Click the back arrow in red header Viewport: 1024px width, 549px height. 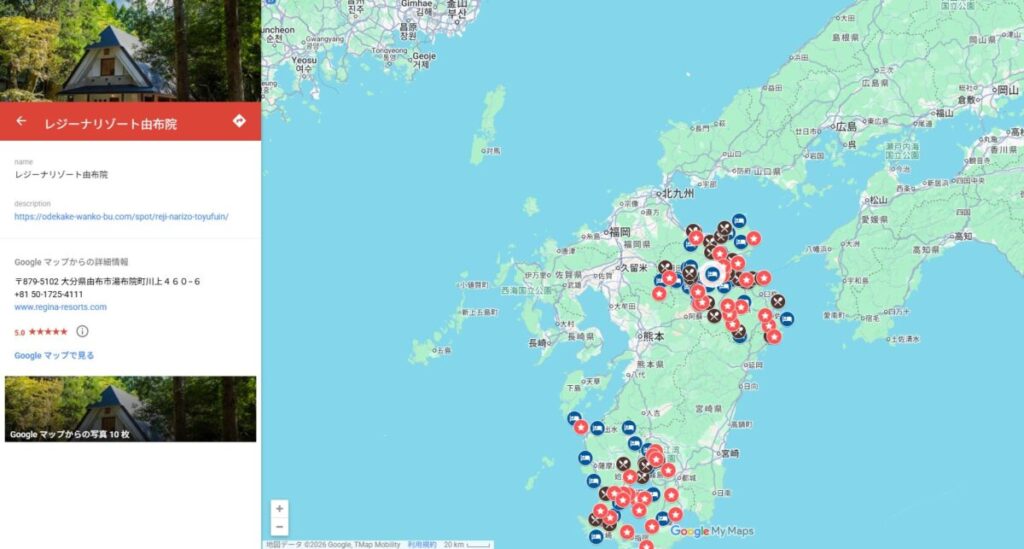[21, 121]
